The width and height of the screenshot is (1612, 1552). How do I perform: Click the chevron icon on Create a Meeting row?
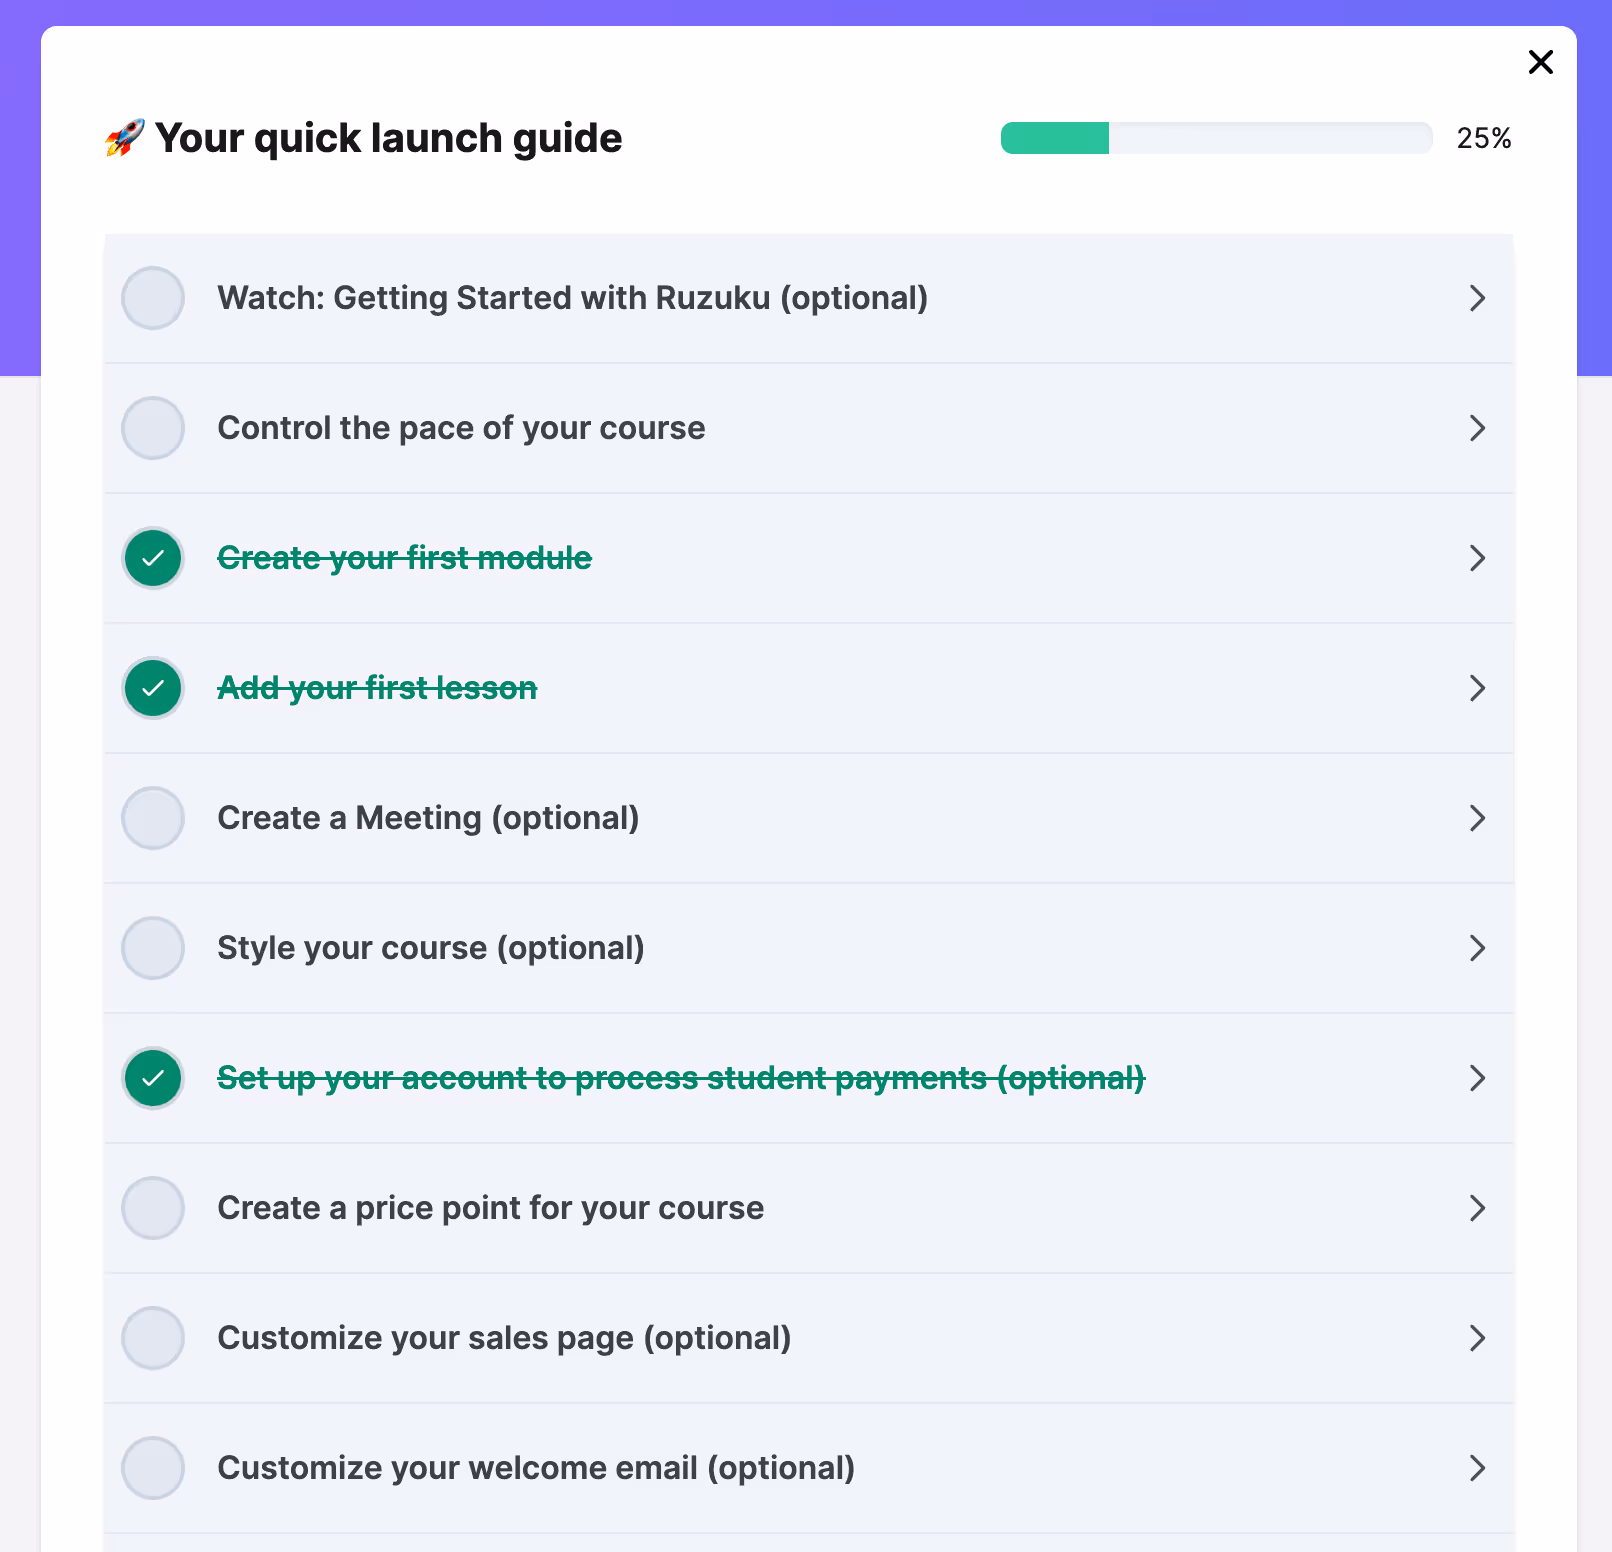[1477, 818]
